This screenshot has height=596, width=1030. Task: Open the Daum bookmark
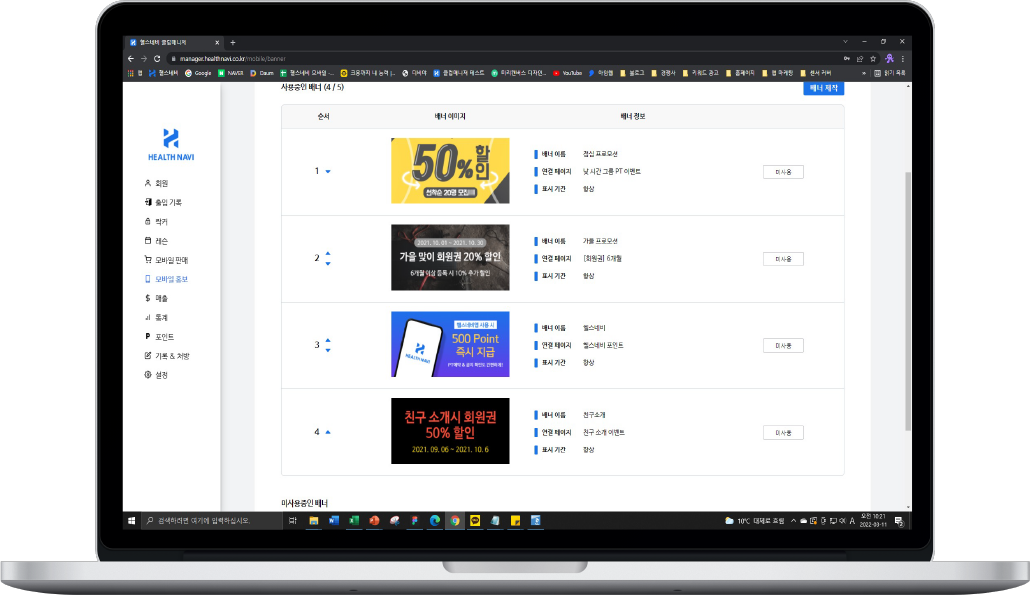pos(261,73)
